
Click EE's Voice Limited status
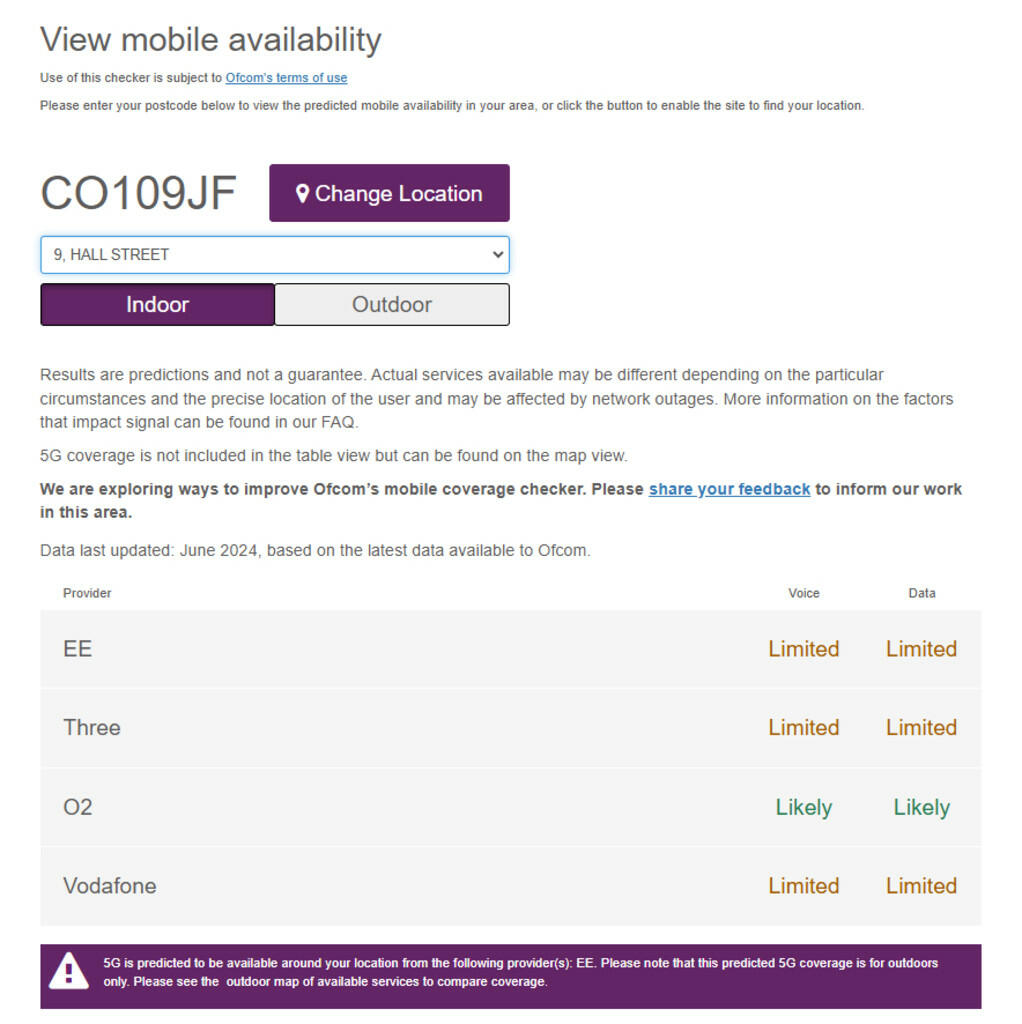pos(803,649)
